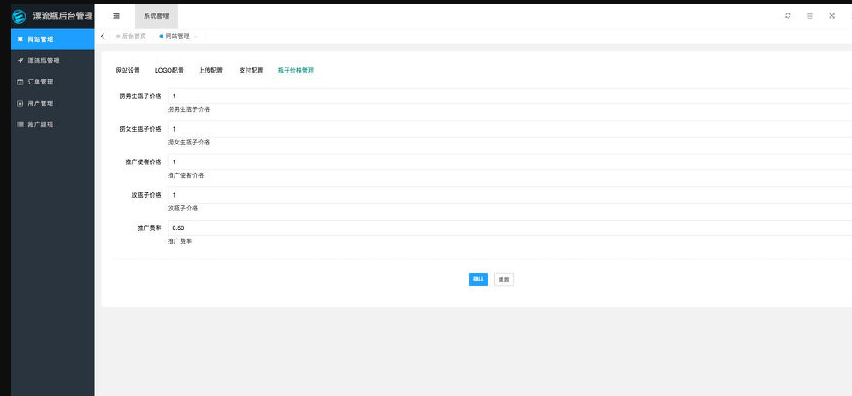Image resolution: width=852 pixels, height=396 pixels.
Task: Click the blue 确认 submit button
Action: [x=478, y=279]
